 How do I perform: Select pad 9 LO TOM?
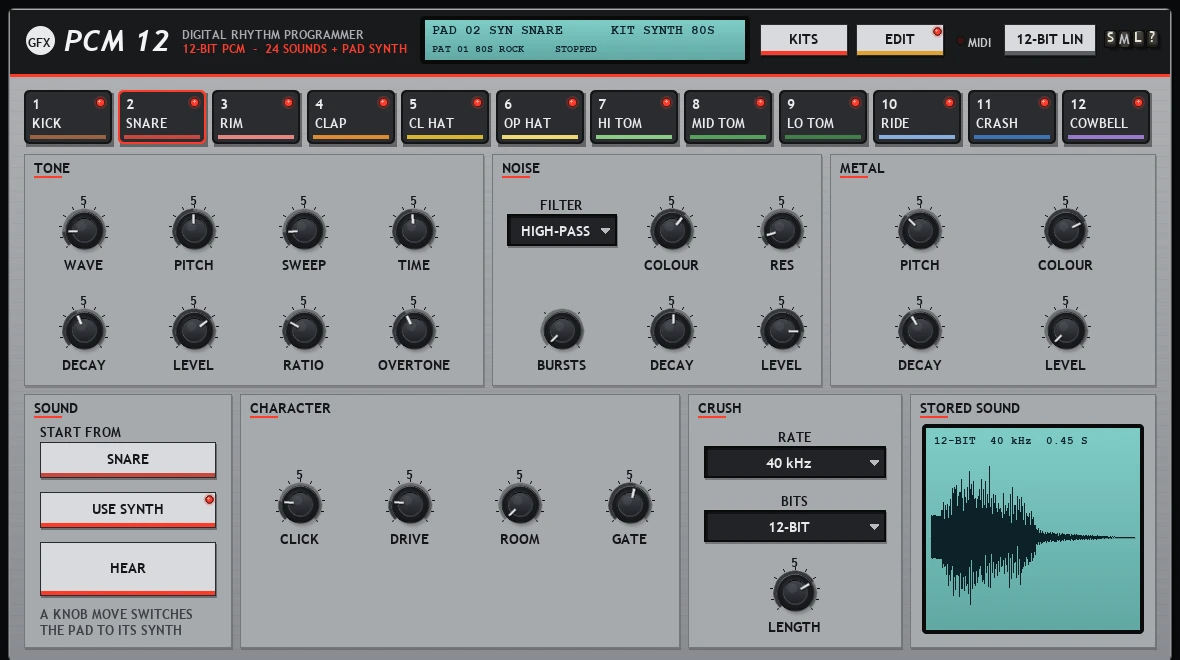823,117
